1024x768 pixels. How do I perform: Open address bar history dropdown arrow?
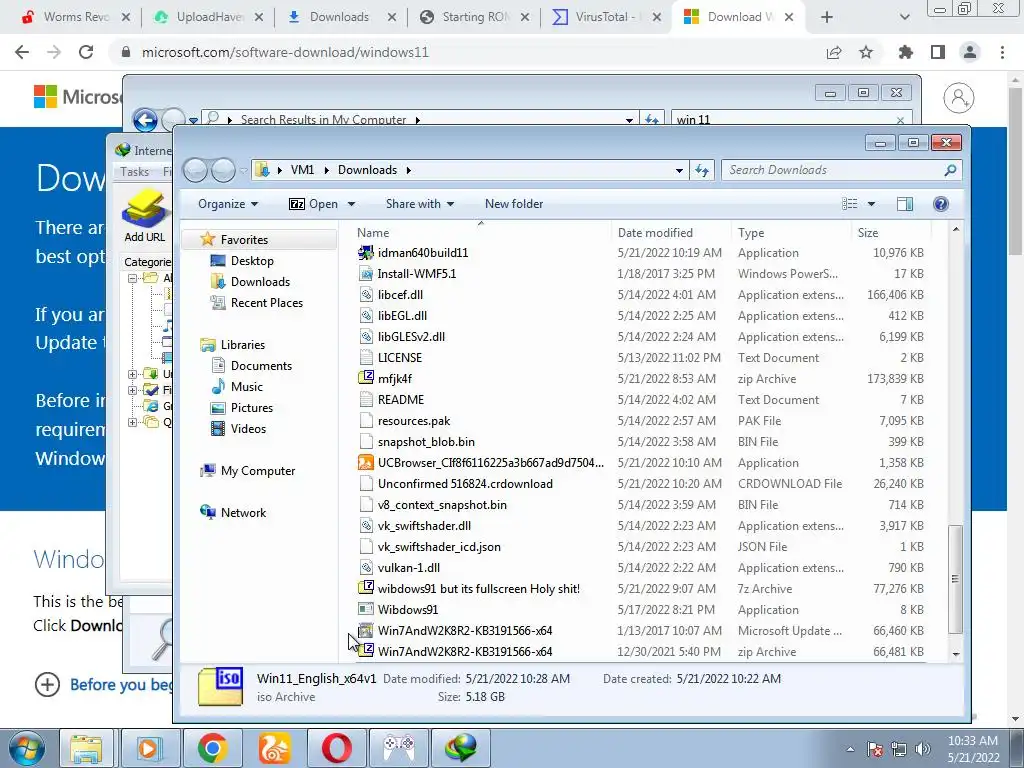tap(679, 170)
